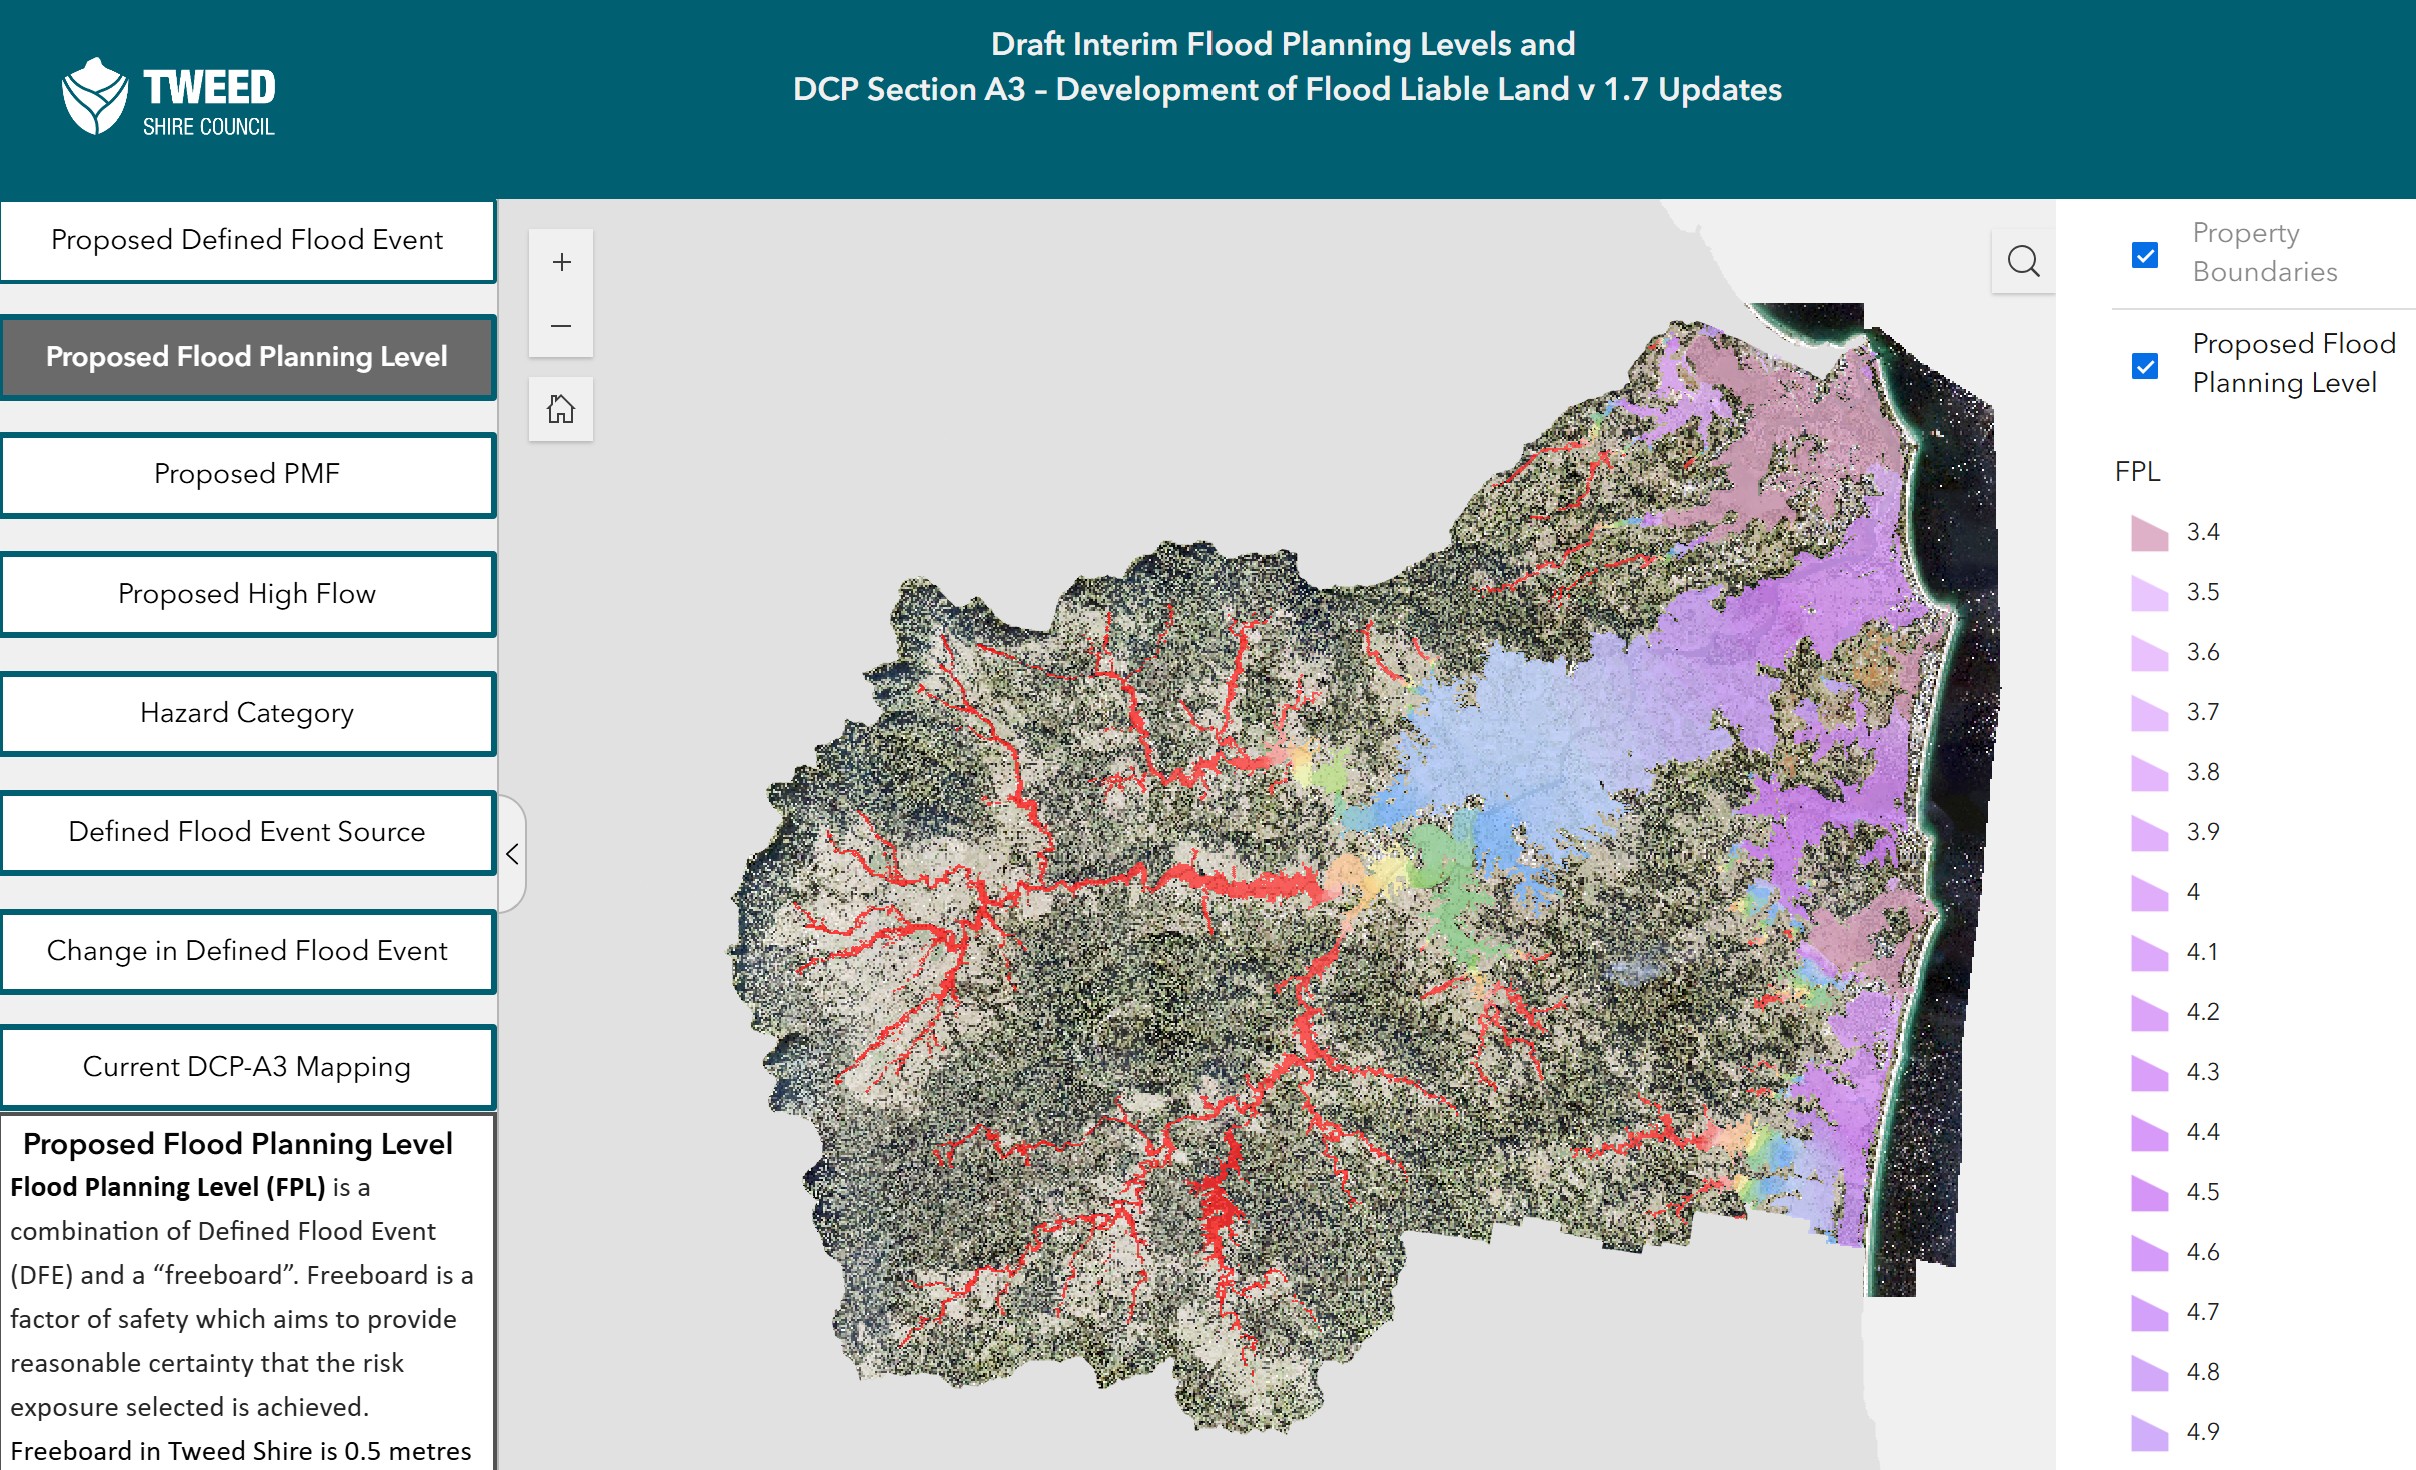2416x1470 pixels.
Task: Uncheck Proposed Flood Planning Level layer
Action: [x=2144, y=366]
